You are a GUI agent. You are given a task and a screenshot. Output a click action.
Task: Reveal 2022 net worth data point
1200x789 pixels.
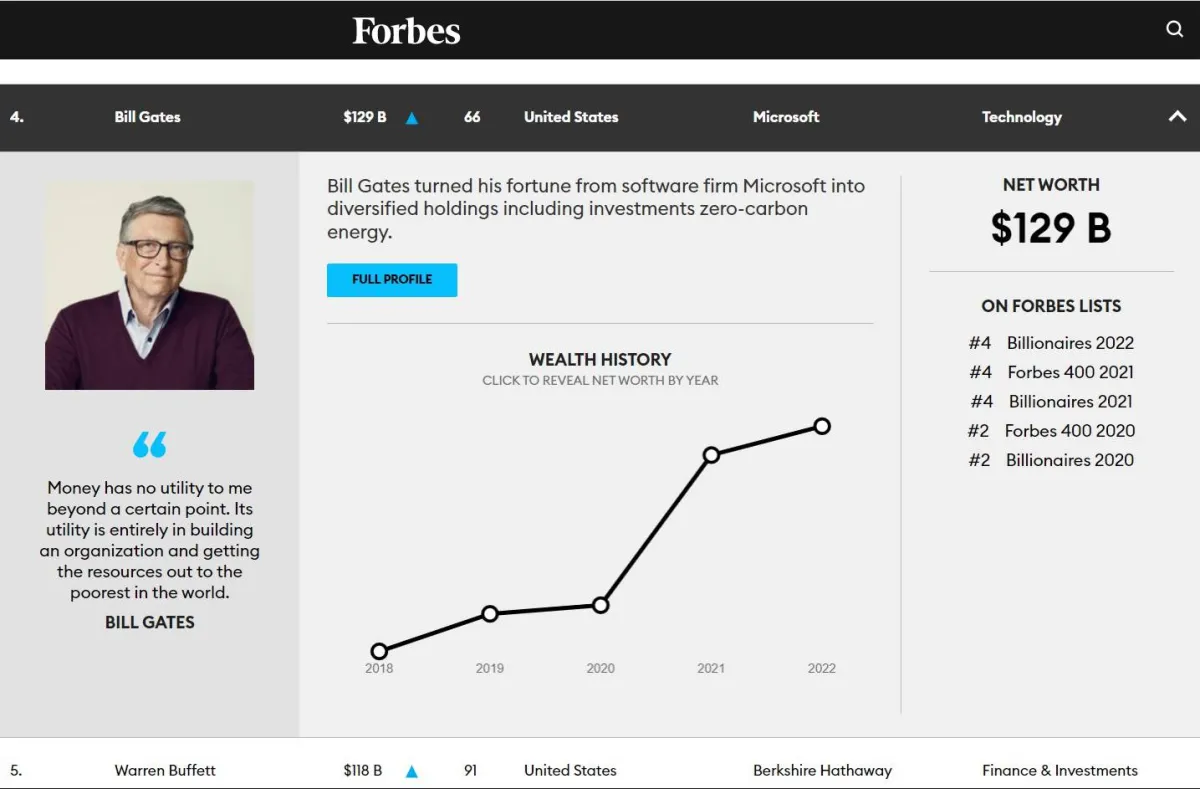point(822,426)
